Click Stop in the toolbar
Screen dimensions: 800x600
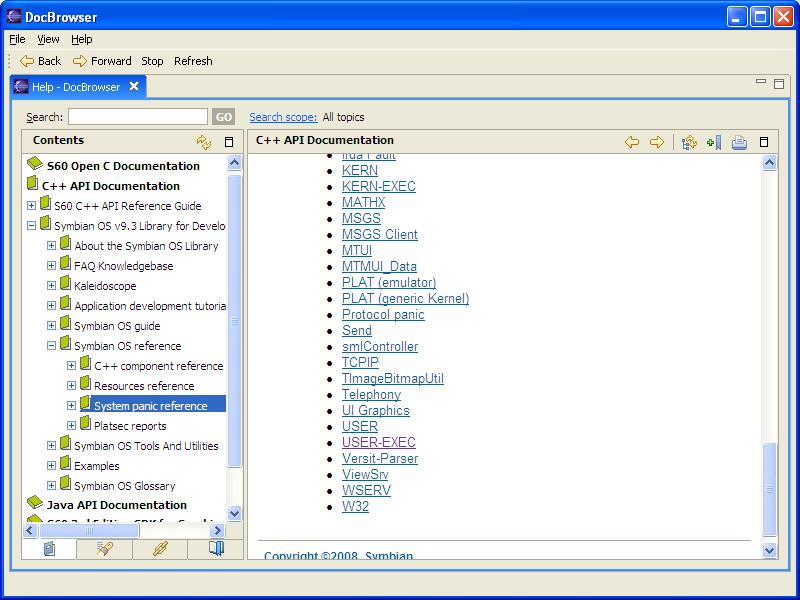pos(152,61)
